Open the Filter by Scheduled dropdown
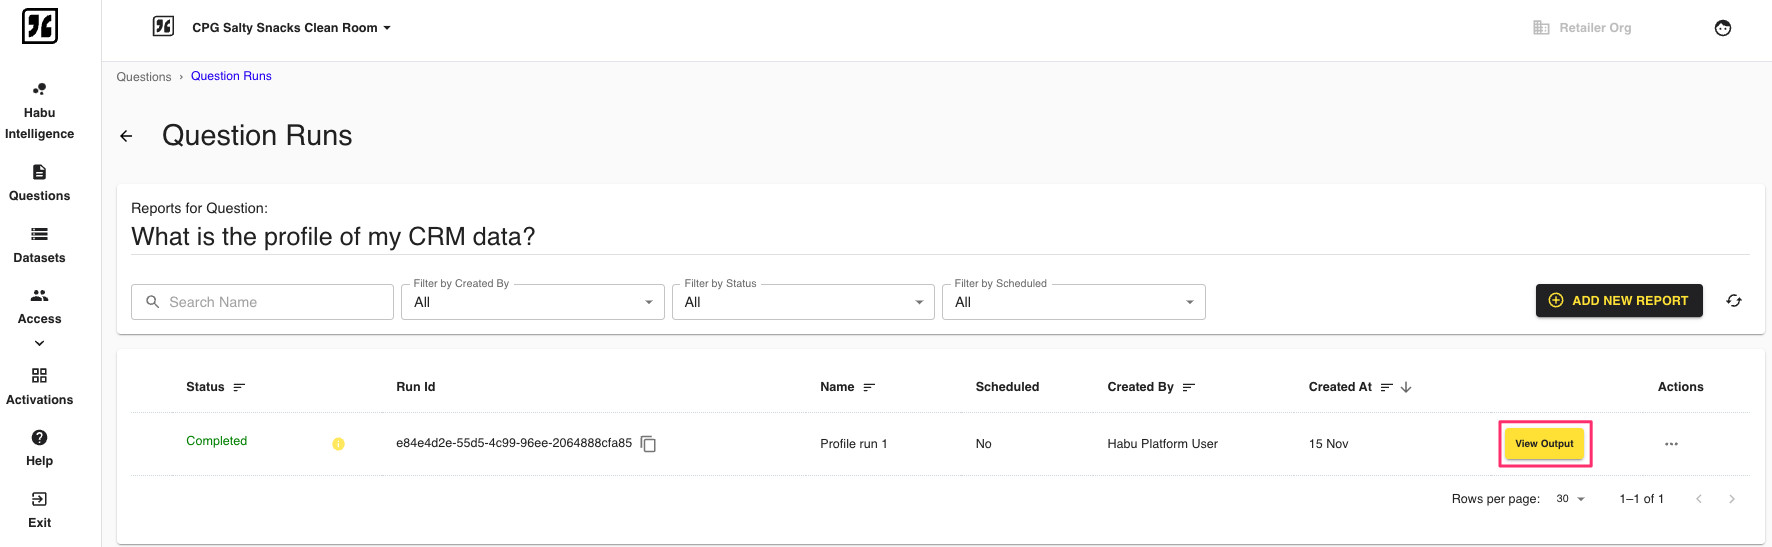1772x547 pixels. click(1073, 302)
